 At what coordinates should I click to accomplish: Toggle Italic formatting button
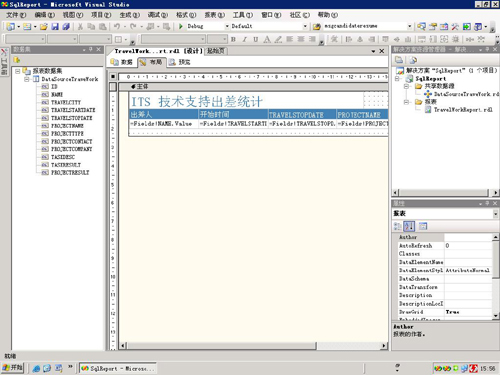coord(244,39)
